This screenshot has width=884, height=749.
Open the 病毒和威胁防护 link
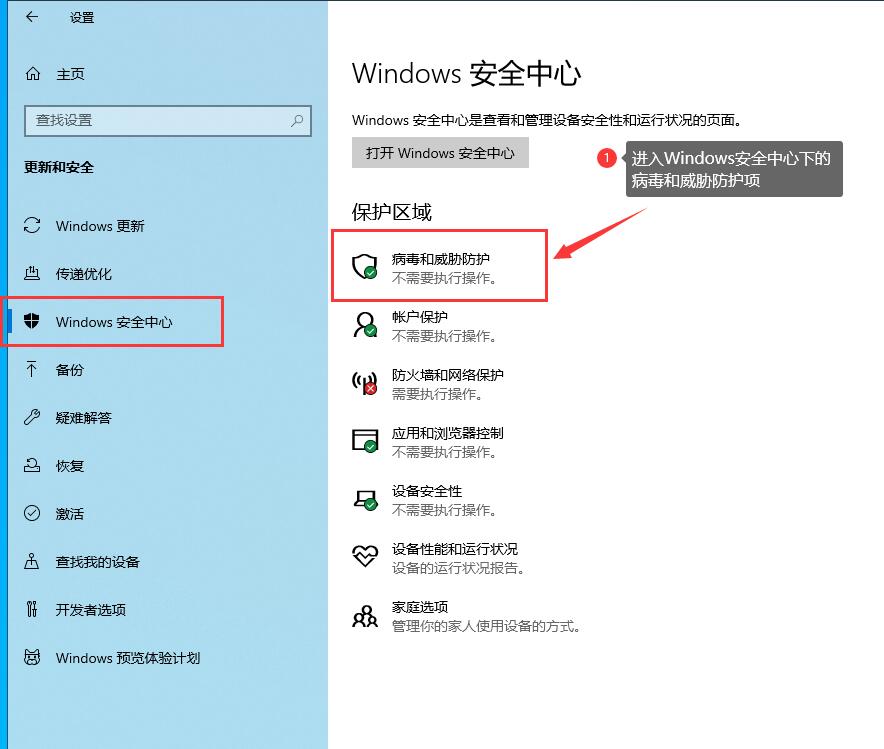tap(440, 259)
